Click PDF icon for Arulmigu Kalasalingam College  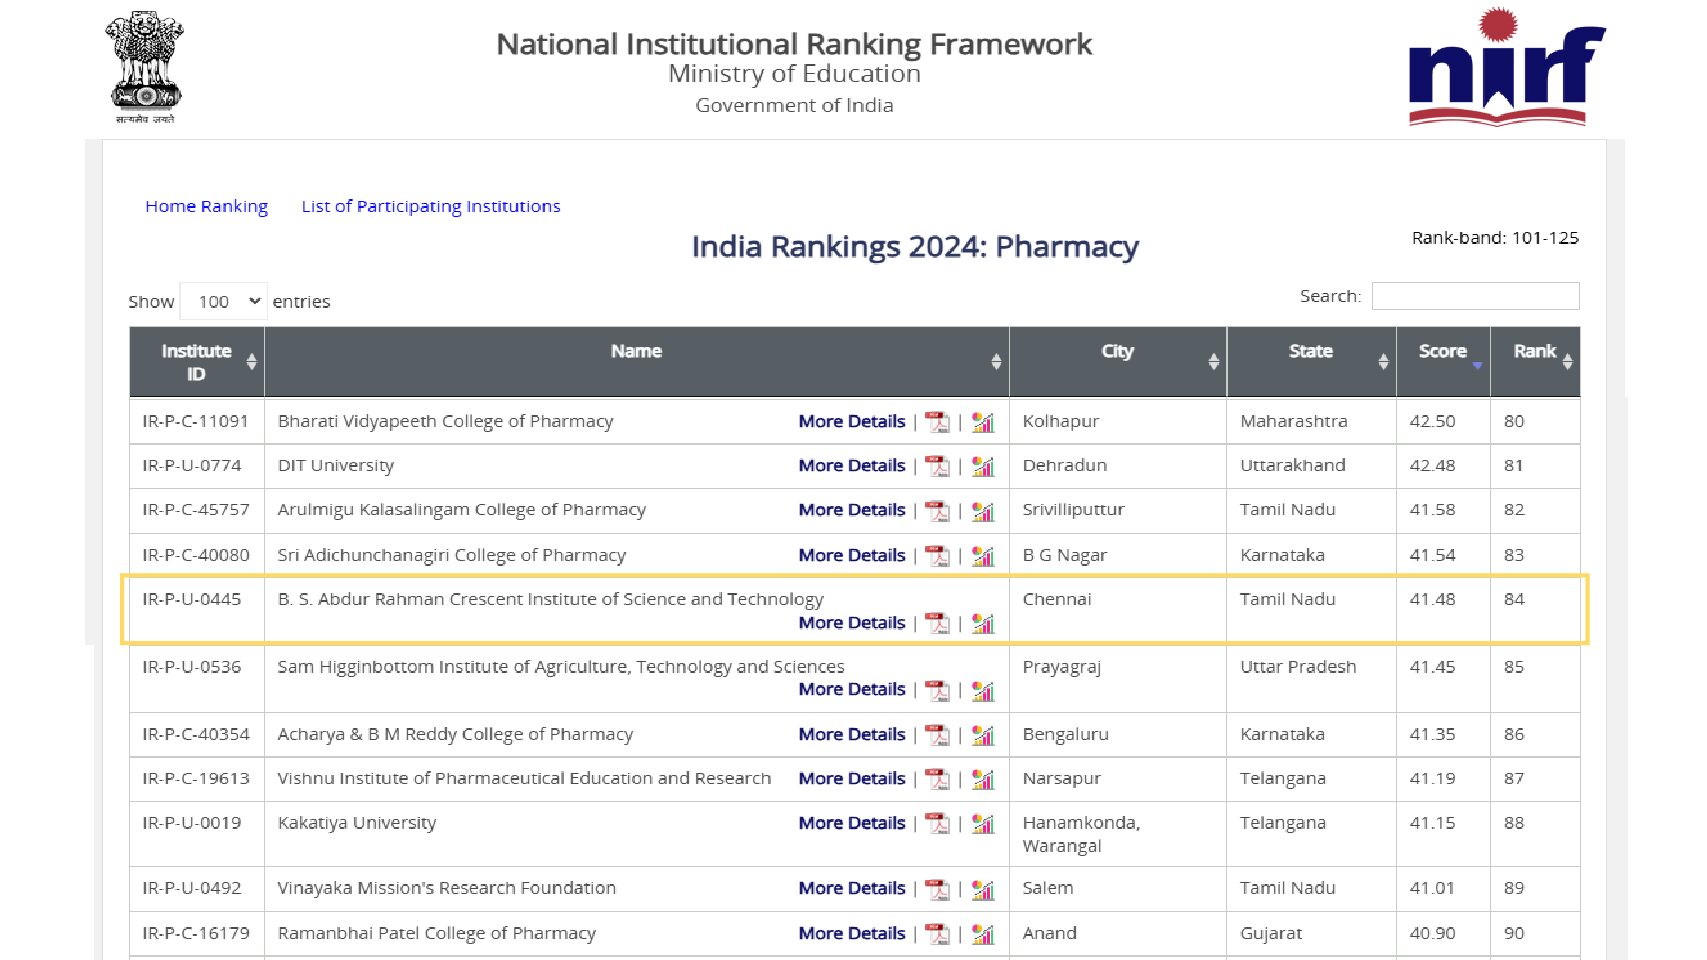click(937, 511)
